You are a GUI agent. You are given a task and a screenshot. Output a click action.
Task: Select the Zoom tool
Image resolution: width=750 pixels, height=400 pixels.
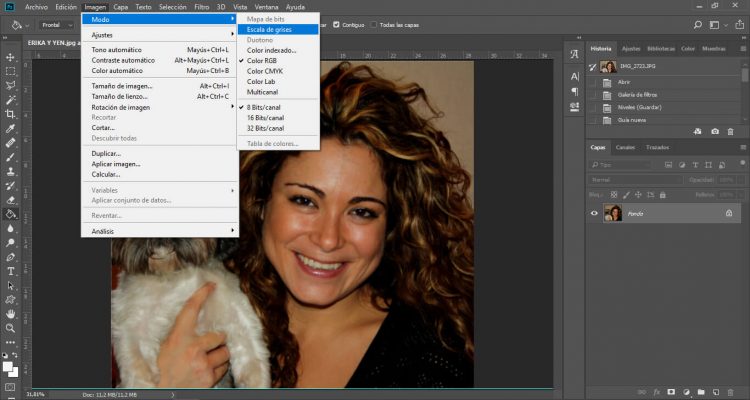pyautogui.click(x=10, y=328)
